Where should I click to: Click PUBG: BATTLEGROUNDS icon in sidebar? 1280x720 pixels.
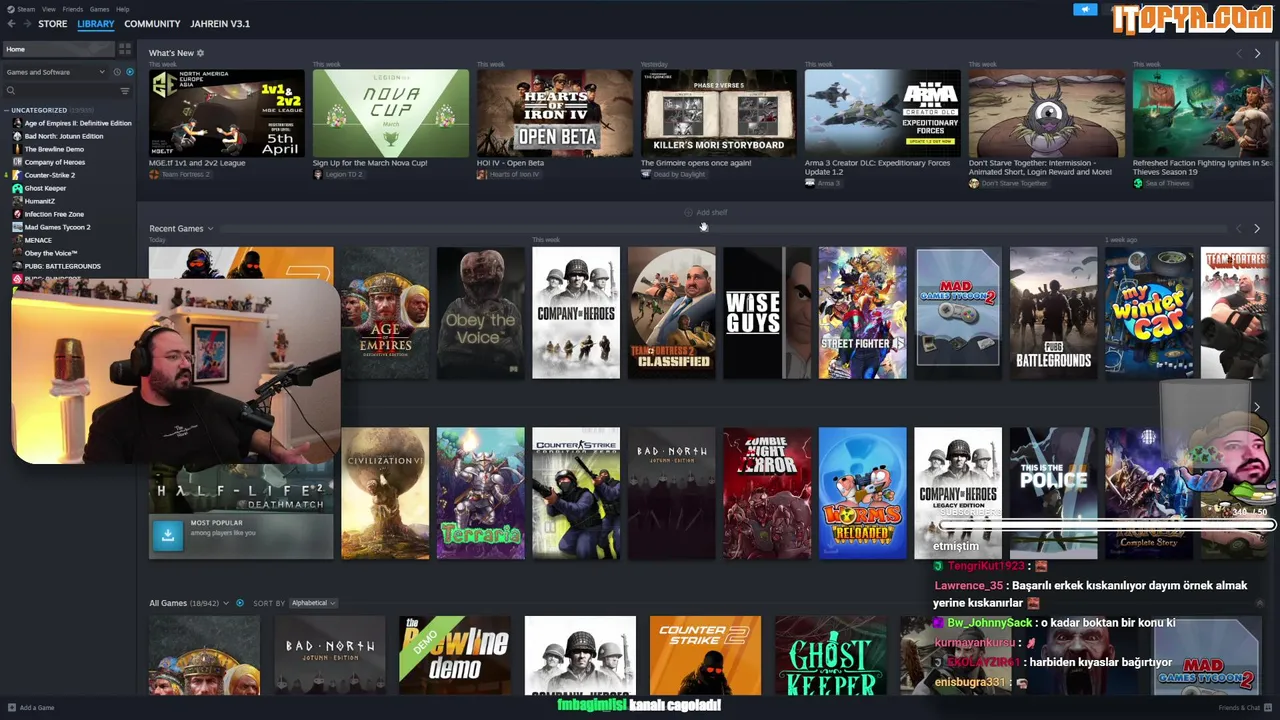(17, 266)
